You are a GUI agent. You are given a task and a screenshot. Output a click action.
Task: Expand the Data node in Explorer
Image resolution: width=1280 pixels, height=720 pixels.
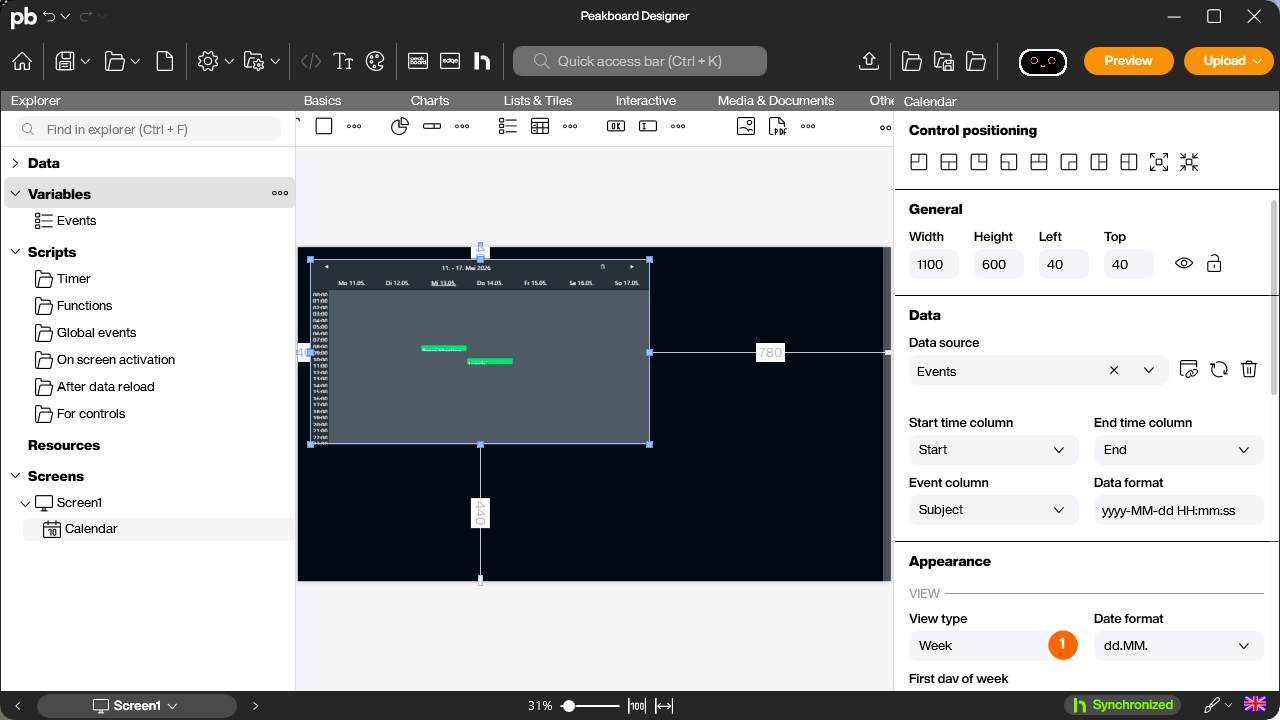tap(15, 163)
